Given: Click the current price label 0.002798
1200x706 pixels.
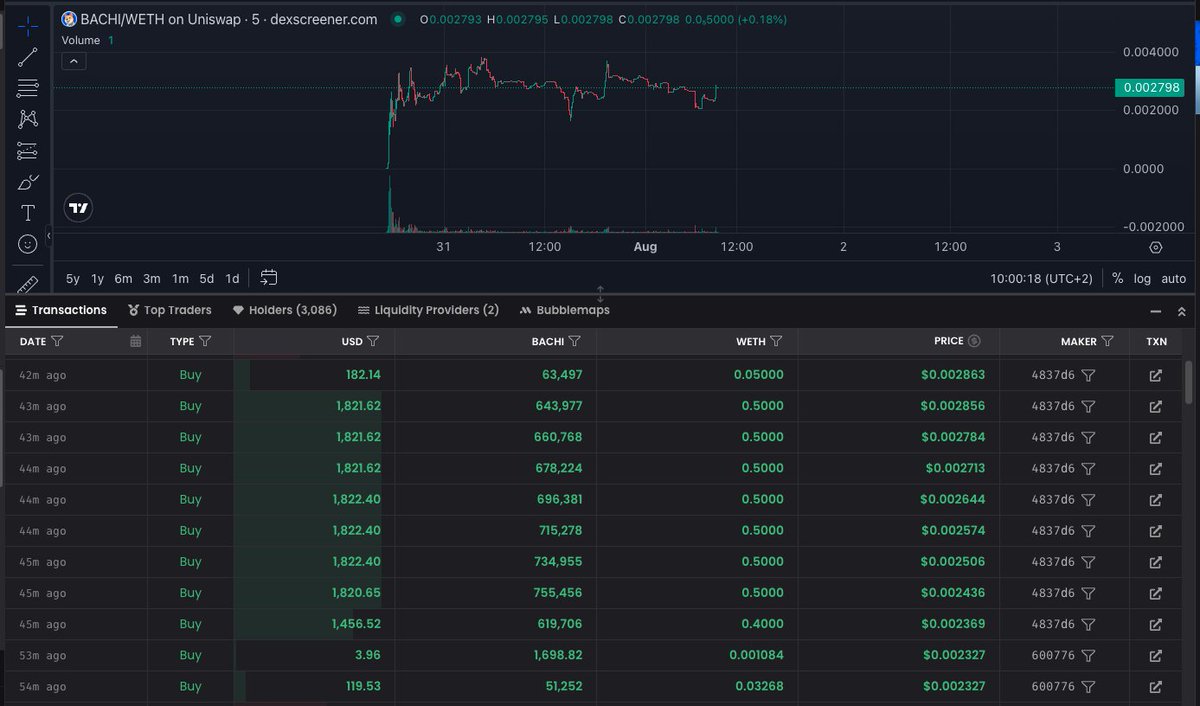Looking at the screenshot, I should click(1150, 88).
